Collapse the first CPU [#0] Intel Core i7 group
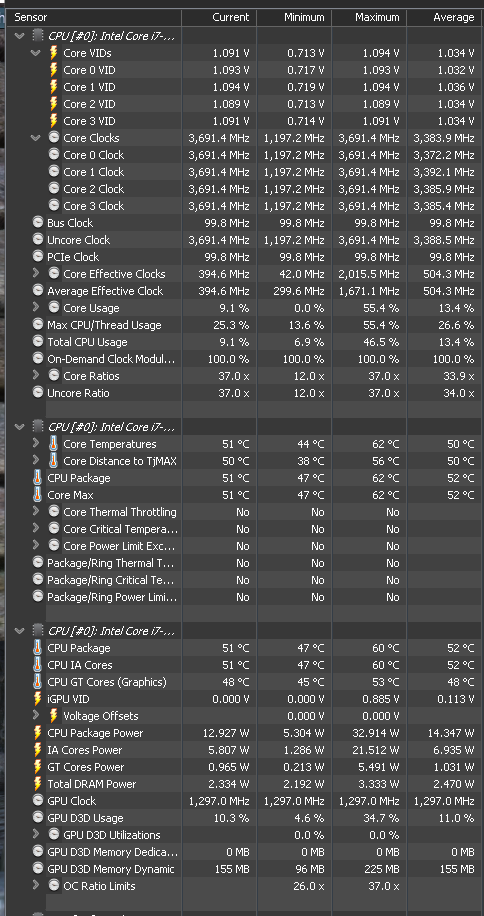484x916 pixels. [x=20, y=36]
